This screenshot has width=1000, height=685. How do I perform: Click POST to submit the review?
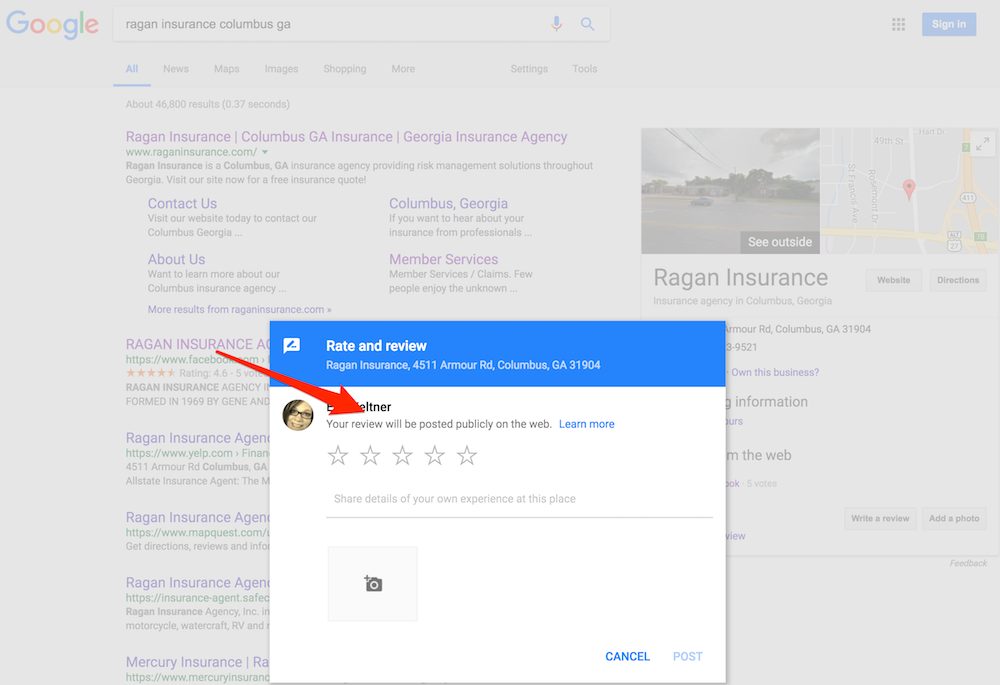tap(688, 656)
